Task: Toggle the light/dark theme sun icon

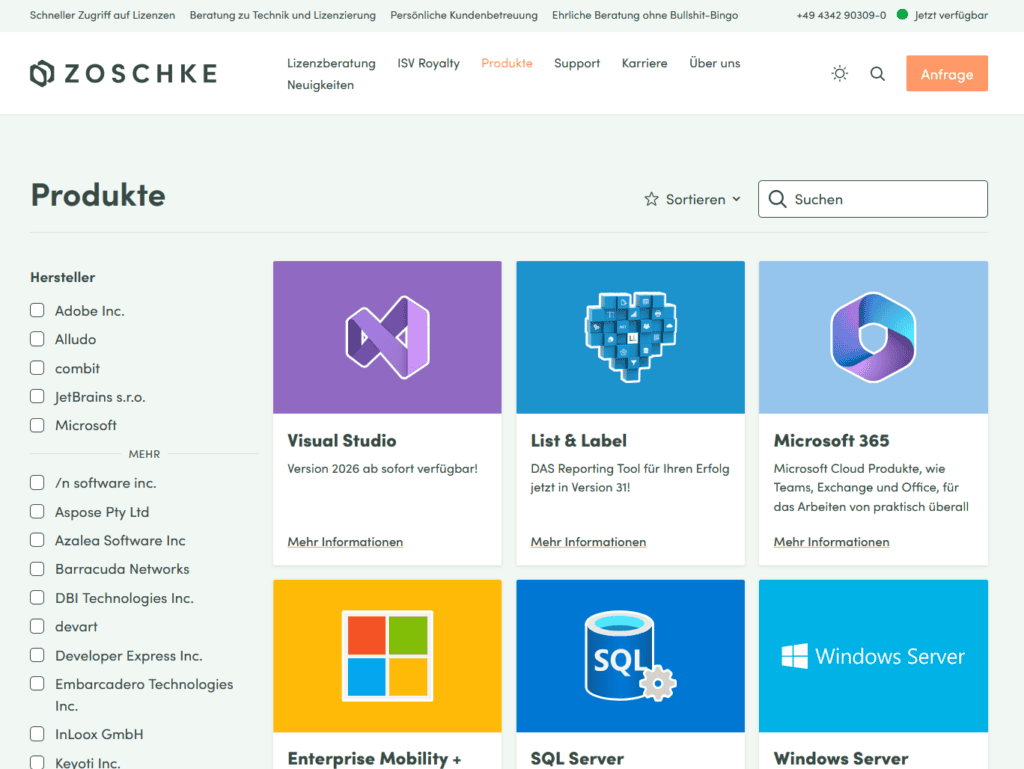Action: click(840, 74)
